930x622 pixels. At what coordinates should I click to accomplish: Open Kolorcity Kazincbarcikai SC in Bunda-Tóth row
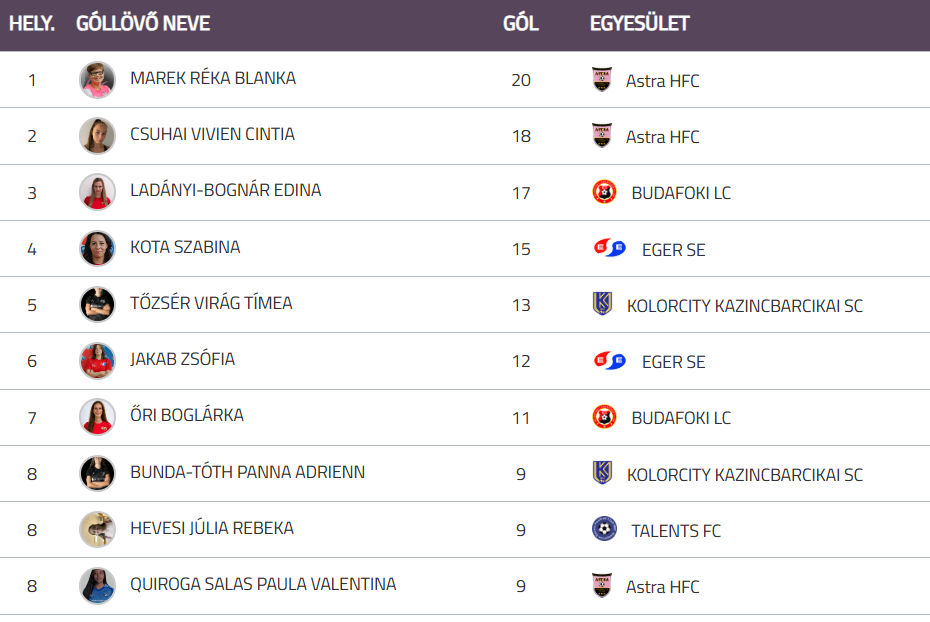[744, 475]
